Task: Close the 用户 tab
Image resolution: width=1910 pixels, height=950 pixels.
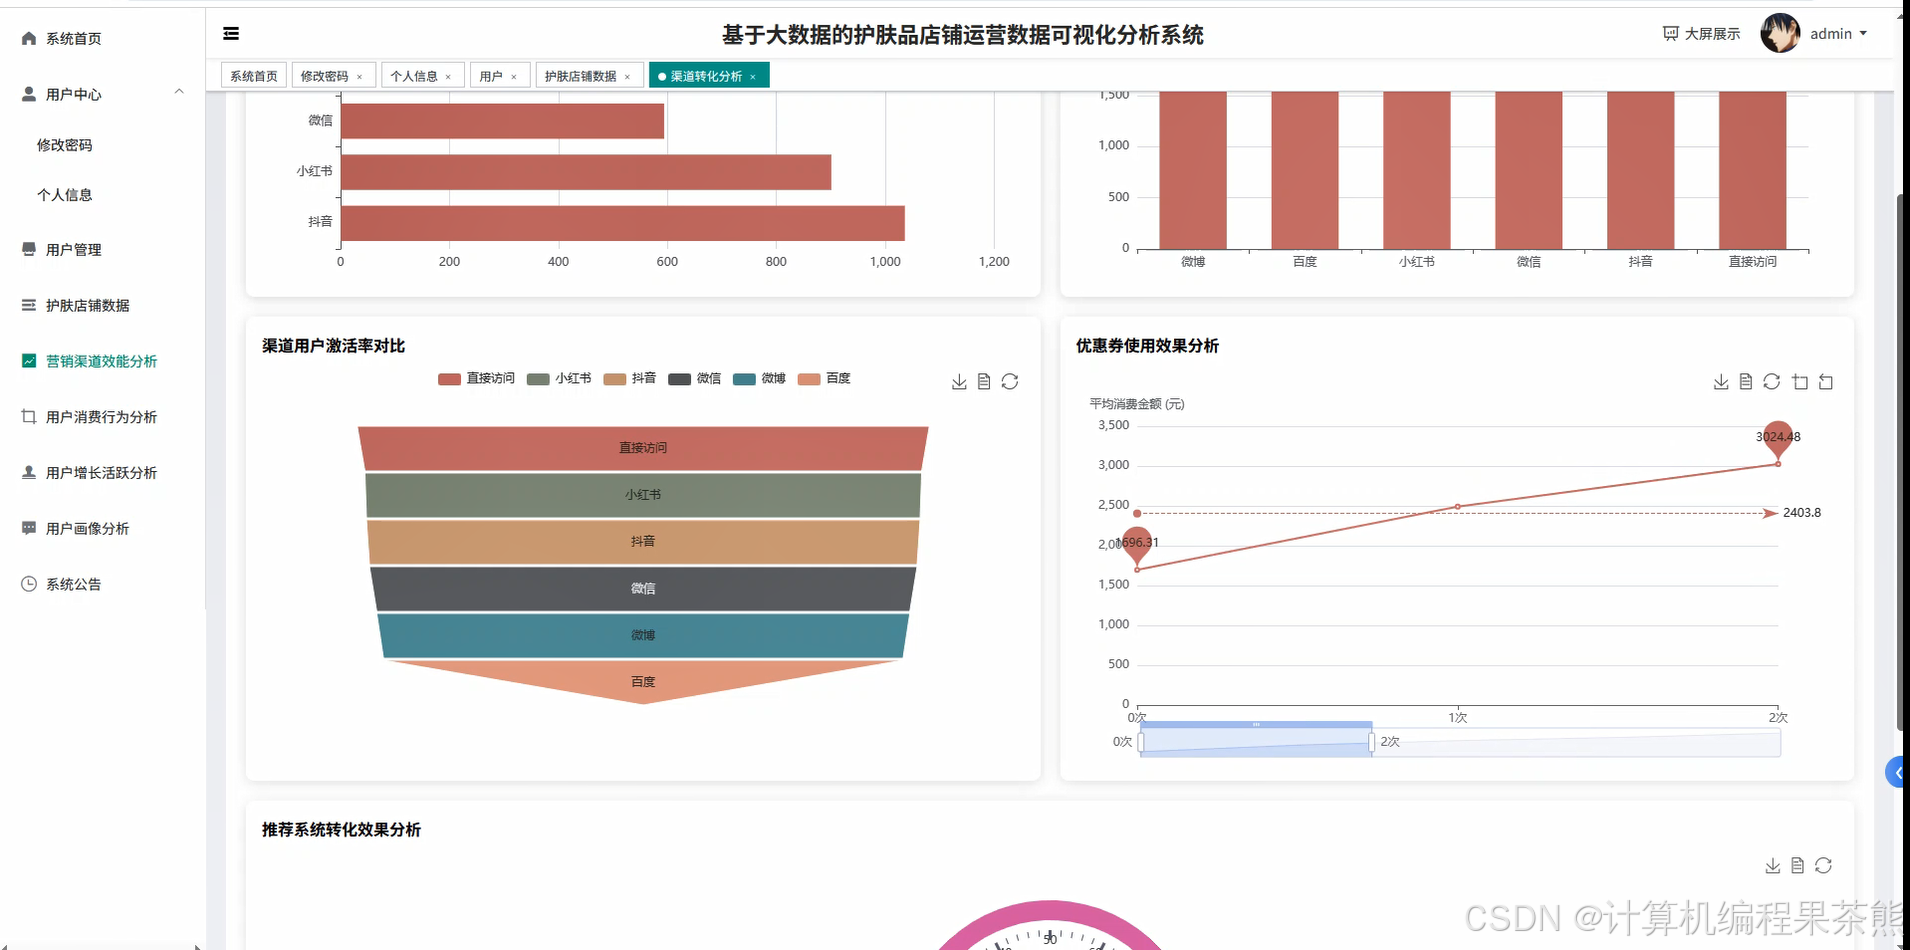Action: click(514, 77)
